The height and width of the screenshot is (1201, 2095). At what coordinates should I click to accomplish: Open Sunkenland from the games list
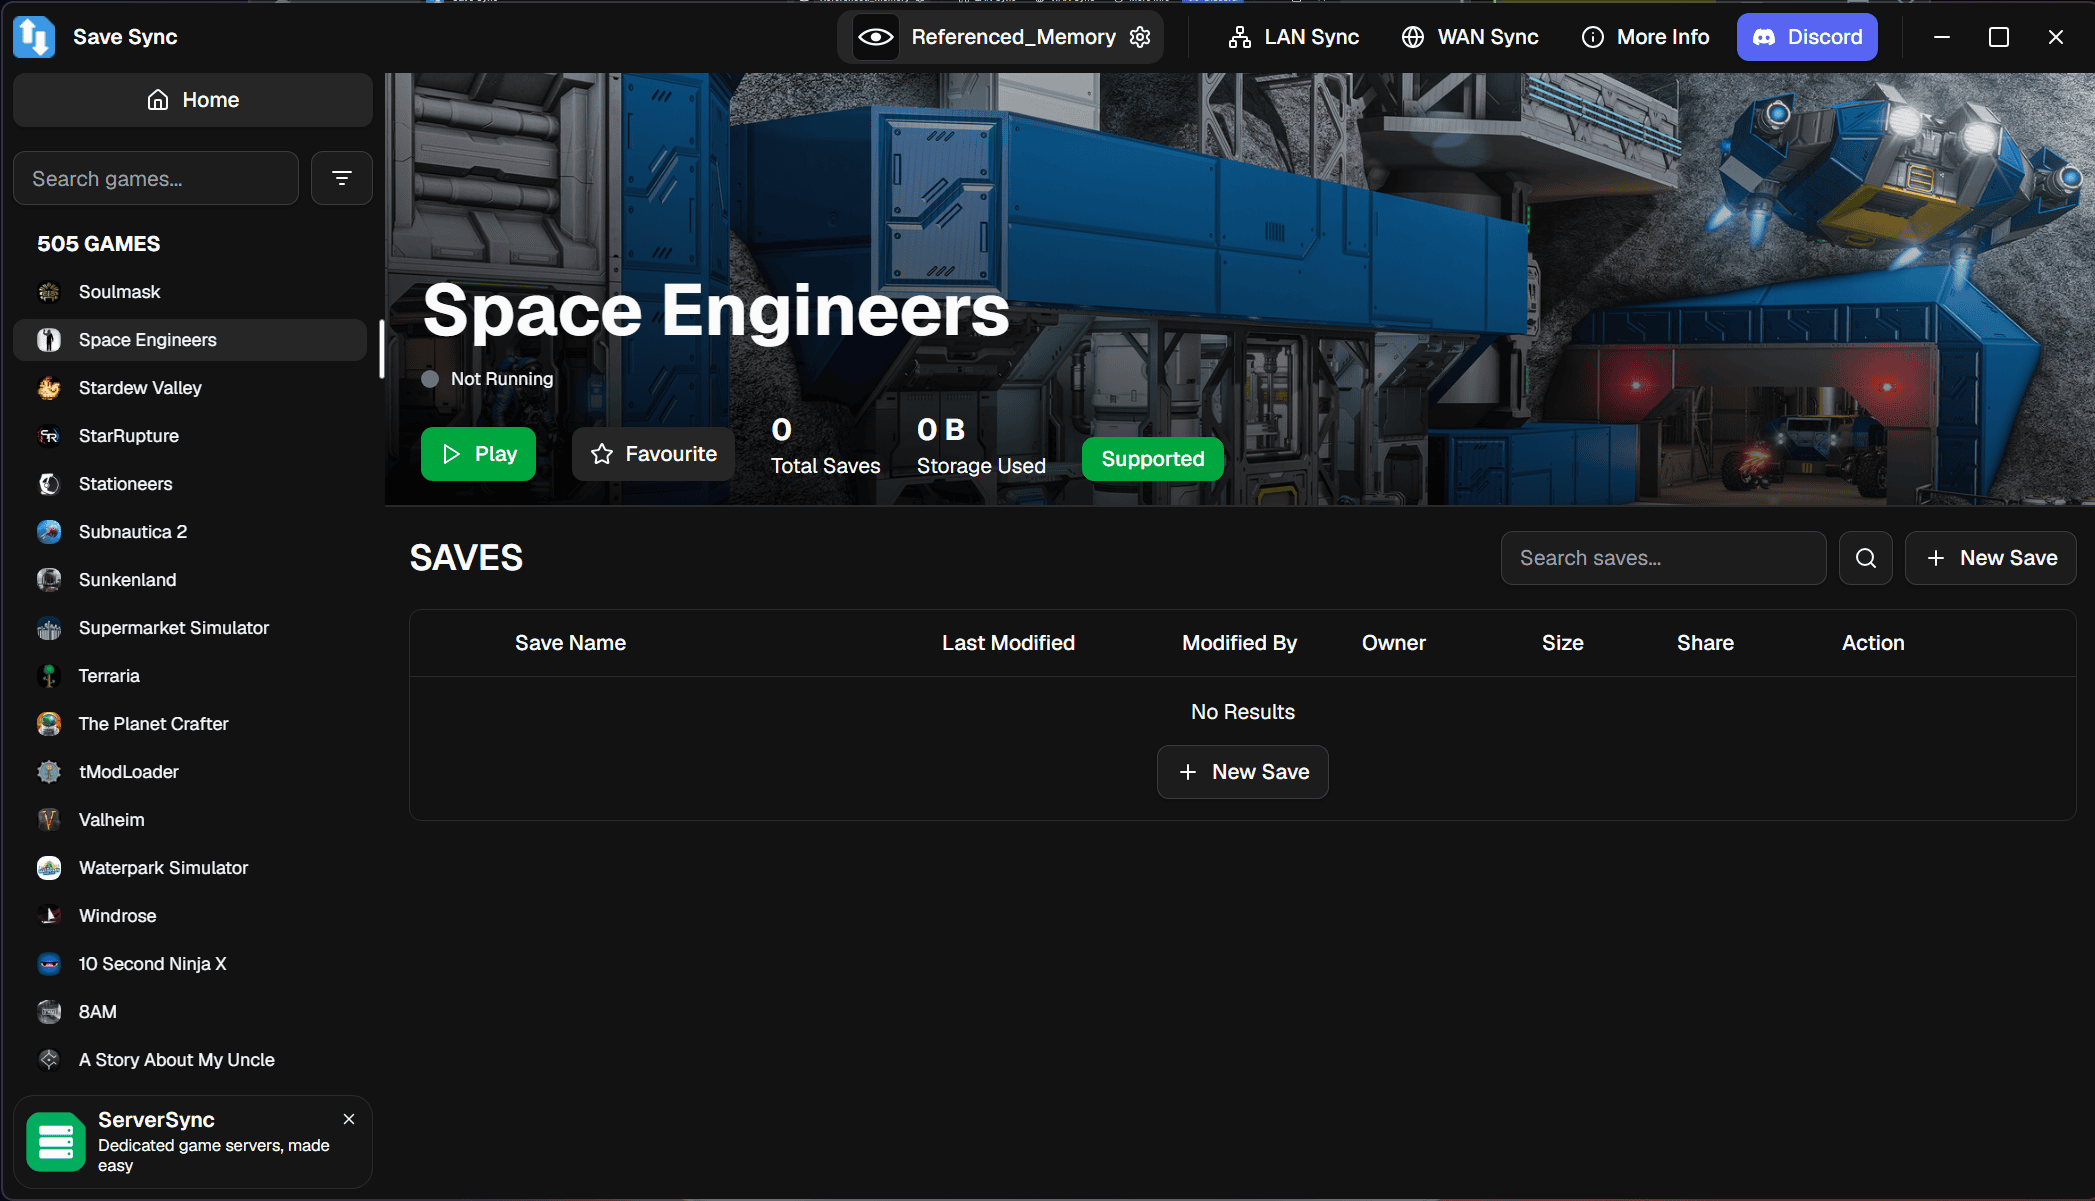click(x=190, y=580)
